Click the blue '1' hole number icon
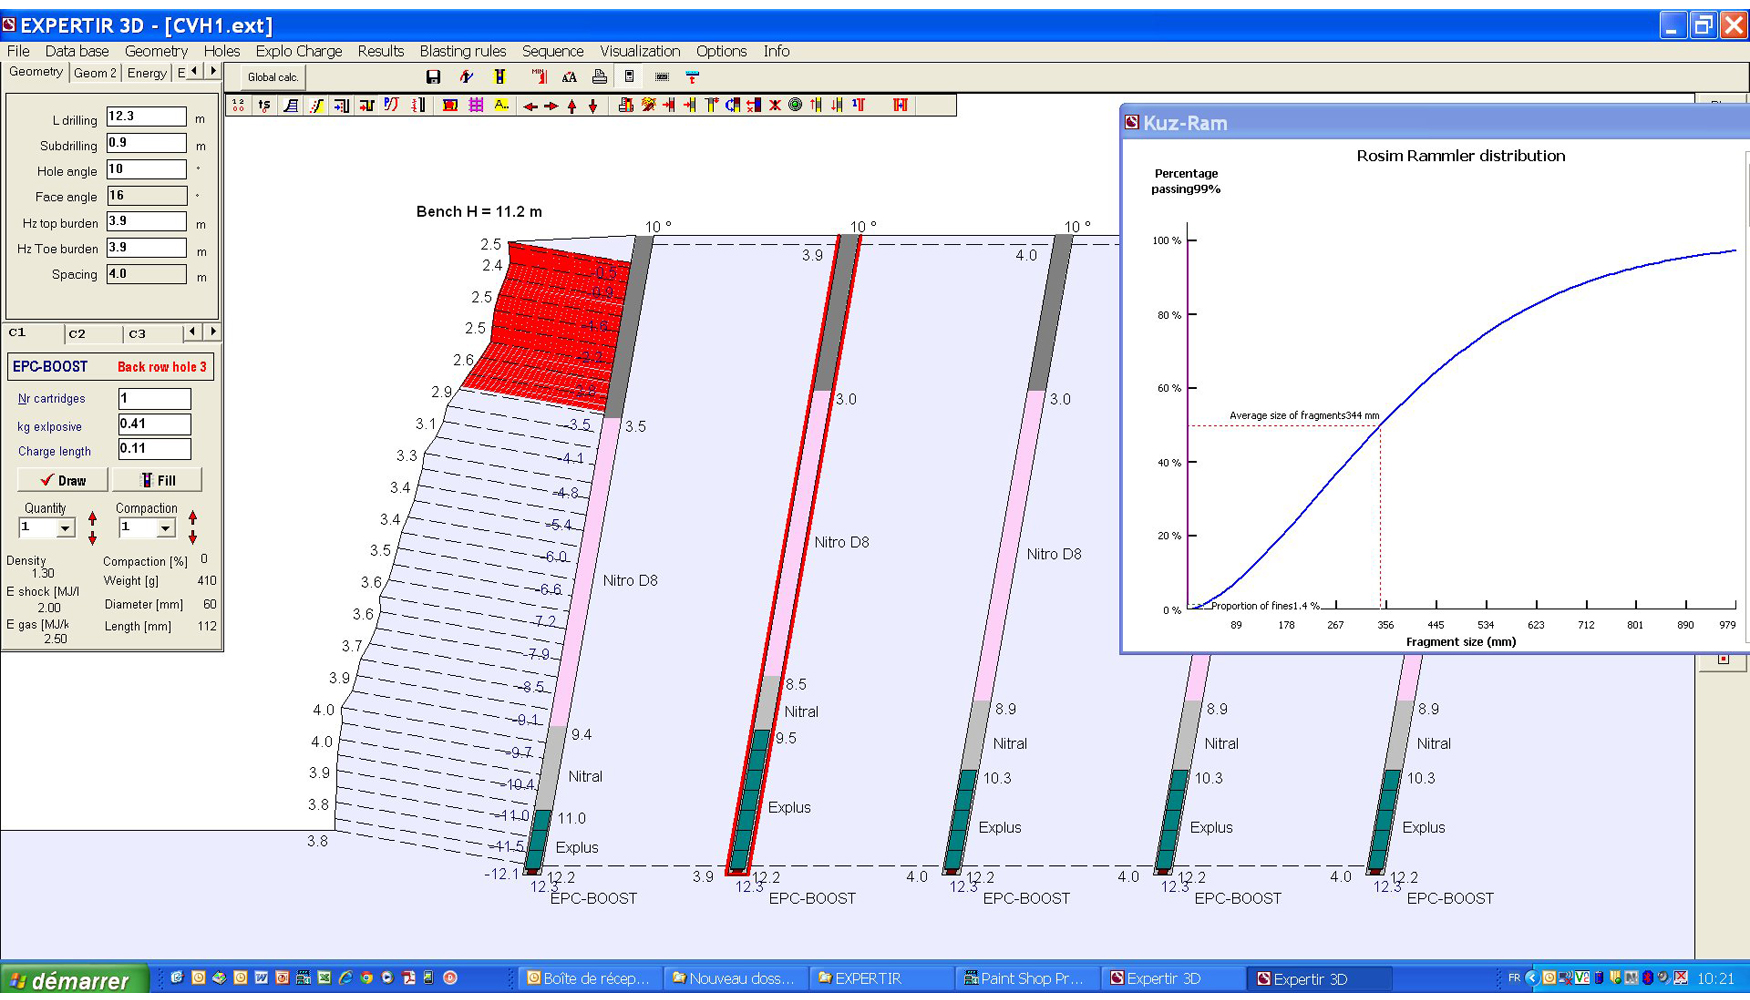 click(x=858, y=105)
